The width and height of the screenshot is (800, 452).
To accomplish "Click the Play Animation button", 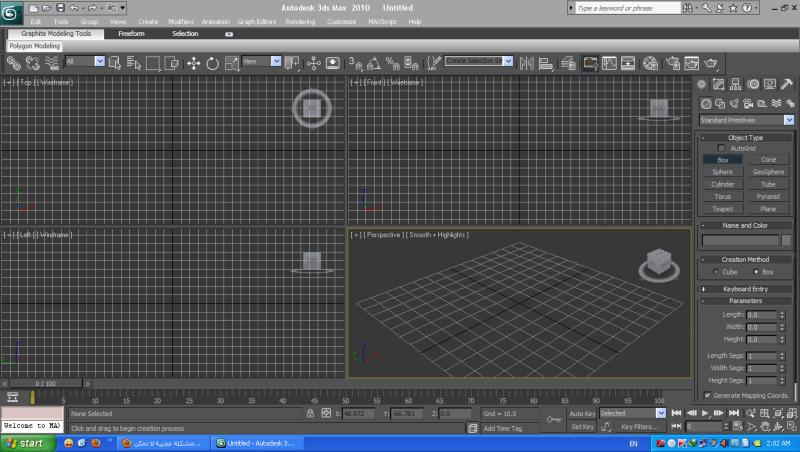I will pyautogui.click(x=706, y=413).
